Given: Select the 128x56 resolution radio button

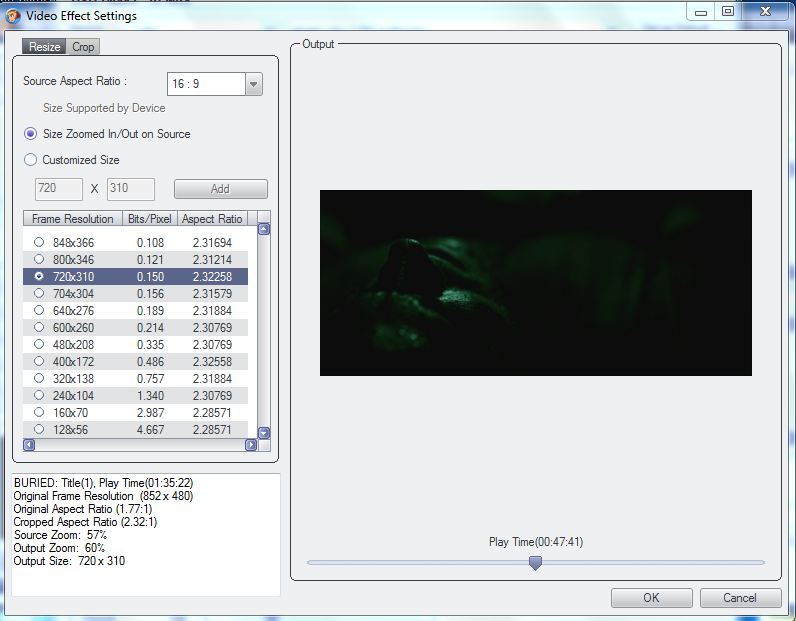Looking at the screenshot, I should (39, 430).
